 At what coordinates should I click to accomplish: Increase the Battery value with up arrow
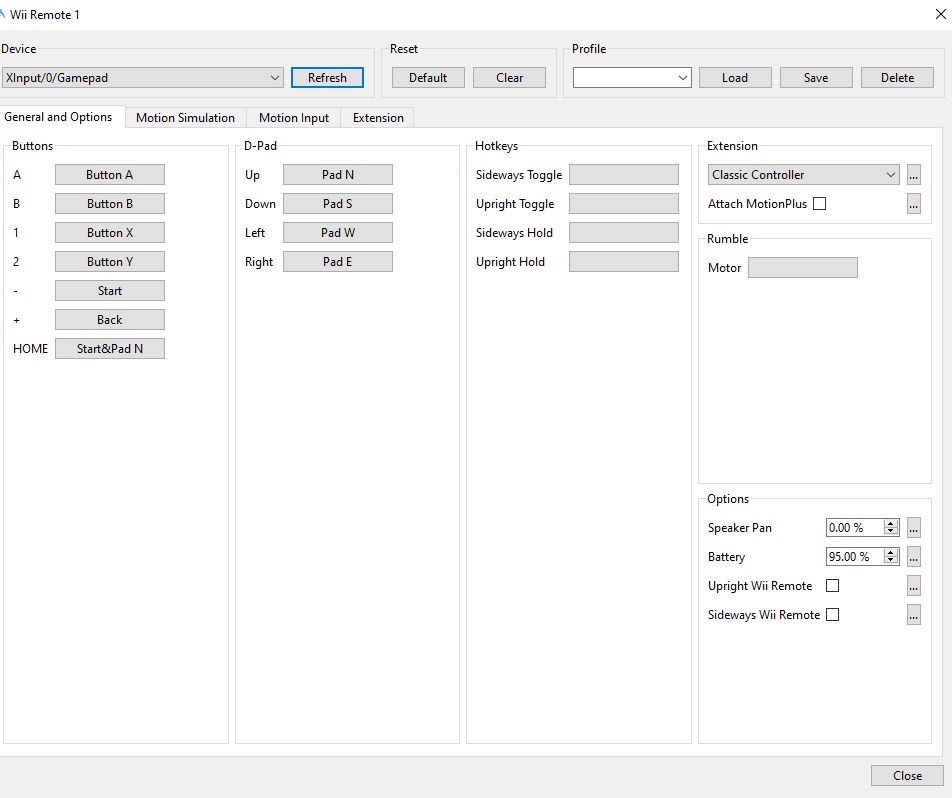pyautogui.click(x=891, y=553)
